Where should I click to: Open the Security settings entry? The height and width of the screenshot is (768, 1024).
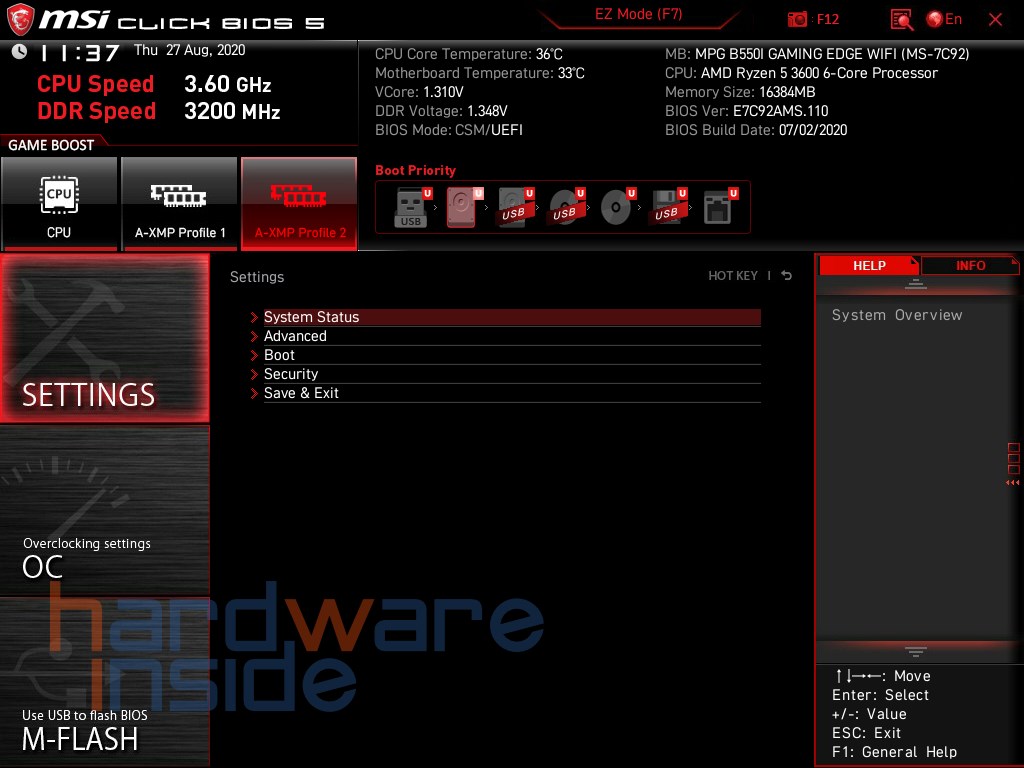(512, 374)
